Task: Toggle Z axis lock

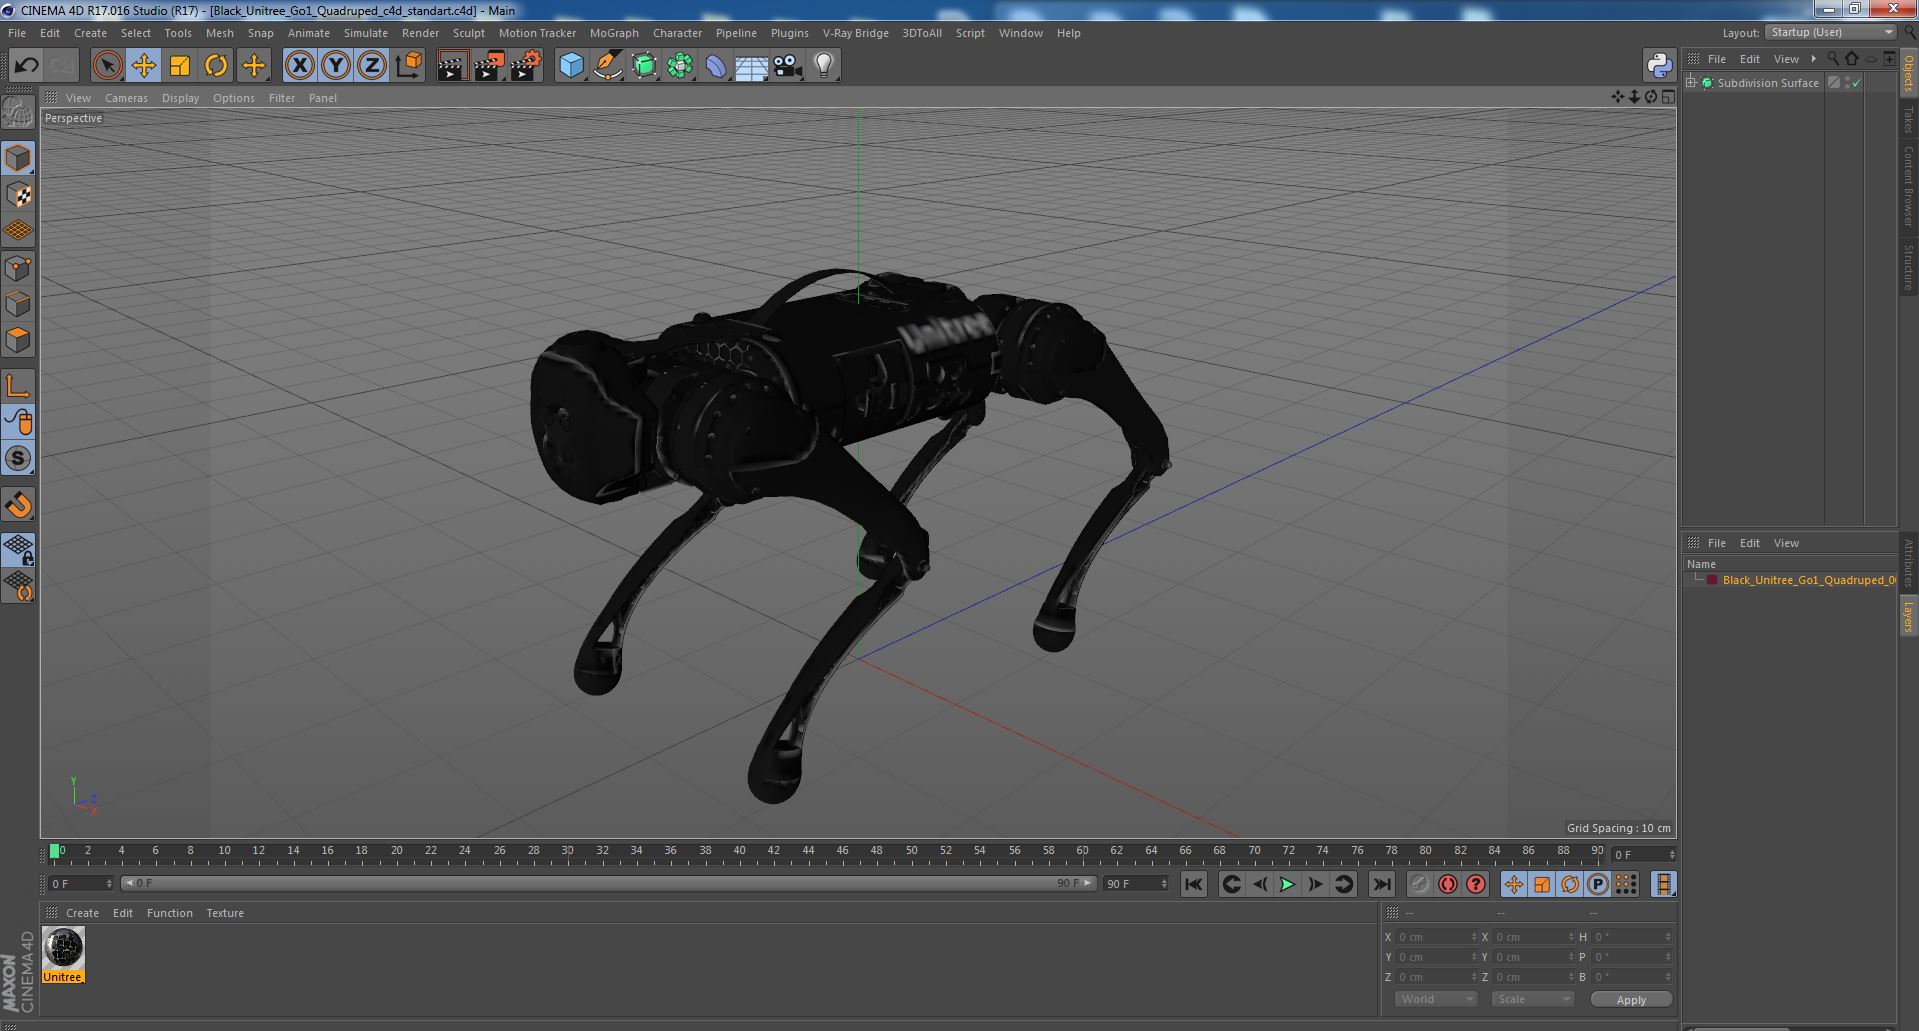Action: tap(372, 66)
